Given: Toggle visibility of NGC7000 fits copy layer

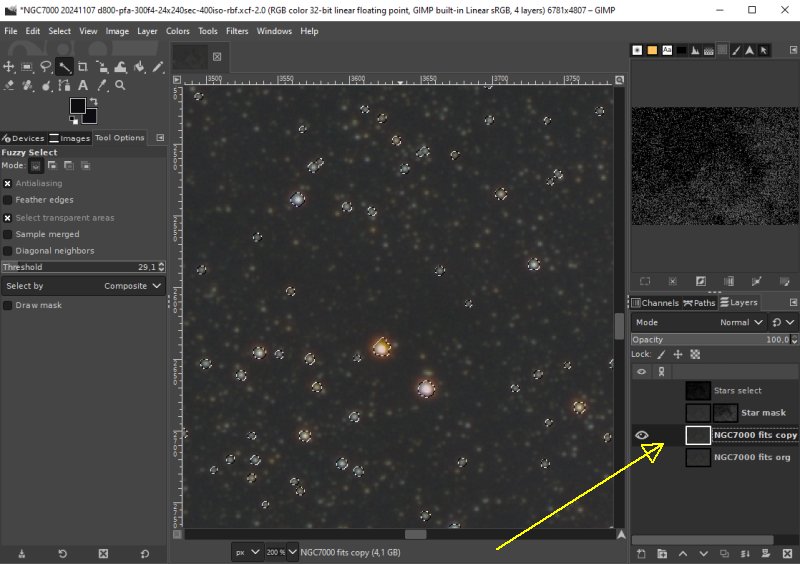Looking at the screenshot, I should (x=642, y=435).
